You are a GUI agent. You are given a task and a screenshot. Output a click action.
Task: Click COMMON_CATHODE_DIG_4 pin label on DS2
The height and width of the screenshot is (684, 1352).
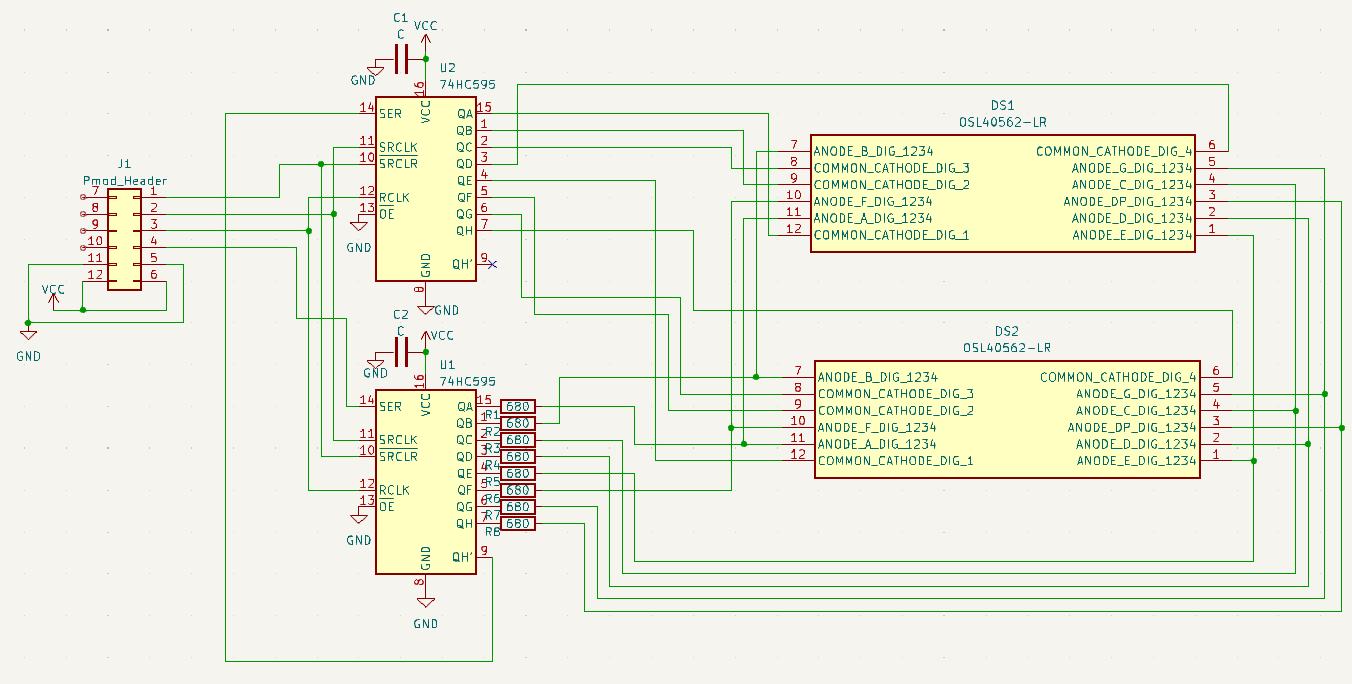pyautogui.click(x=1118, y=377)
